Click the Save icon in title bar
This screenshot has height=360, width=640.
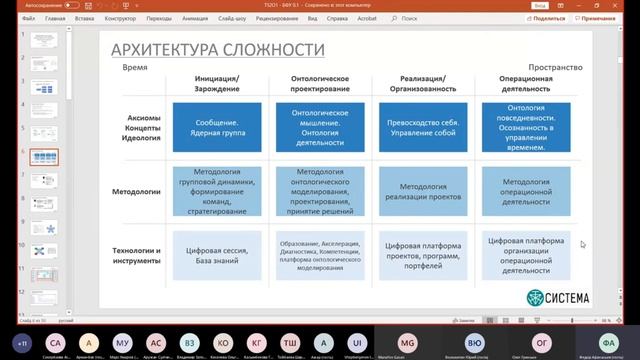coord(88,6)
